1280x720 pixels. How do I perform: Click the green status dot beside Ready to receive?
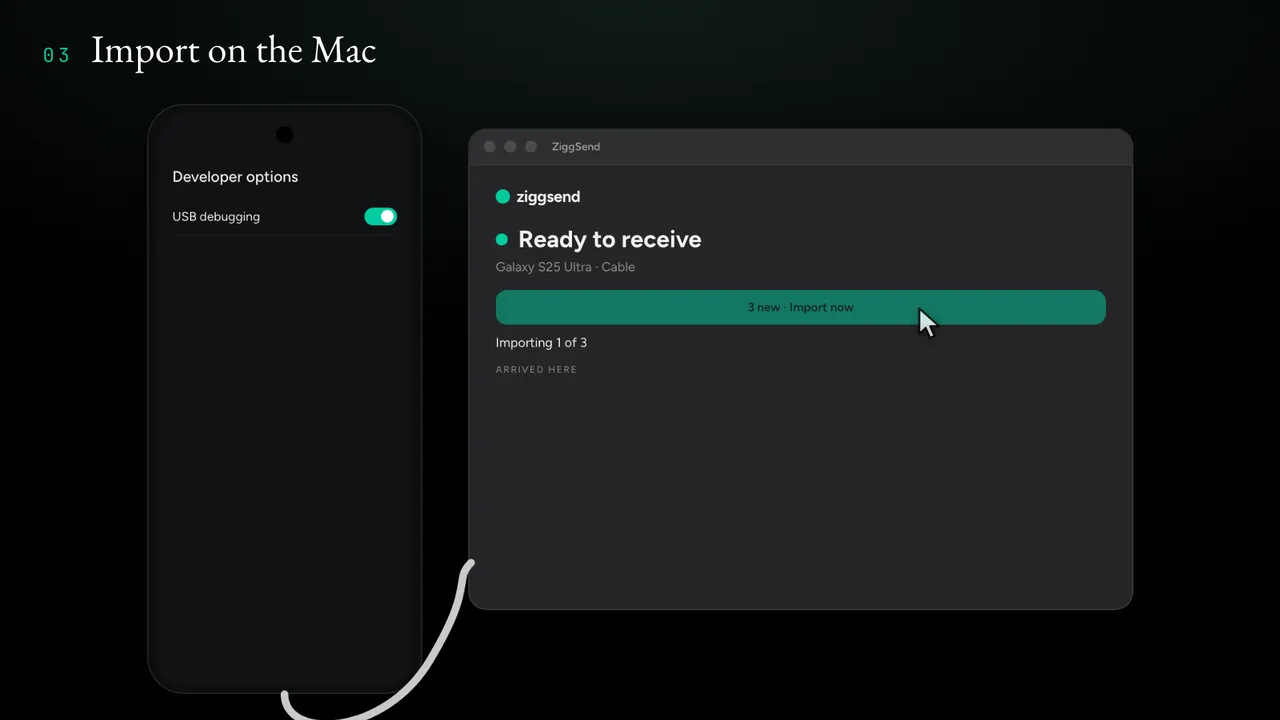502,240
